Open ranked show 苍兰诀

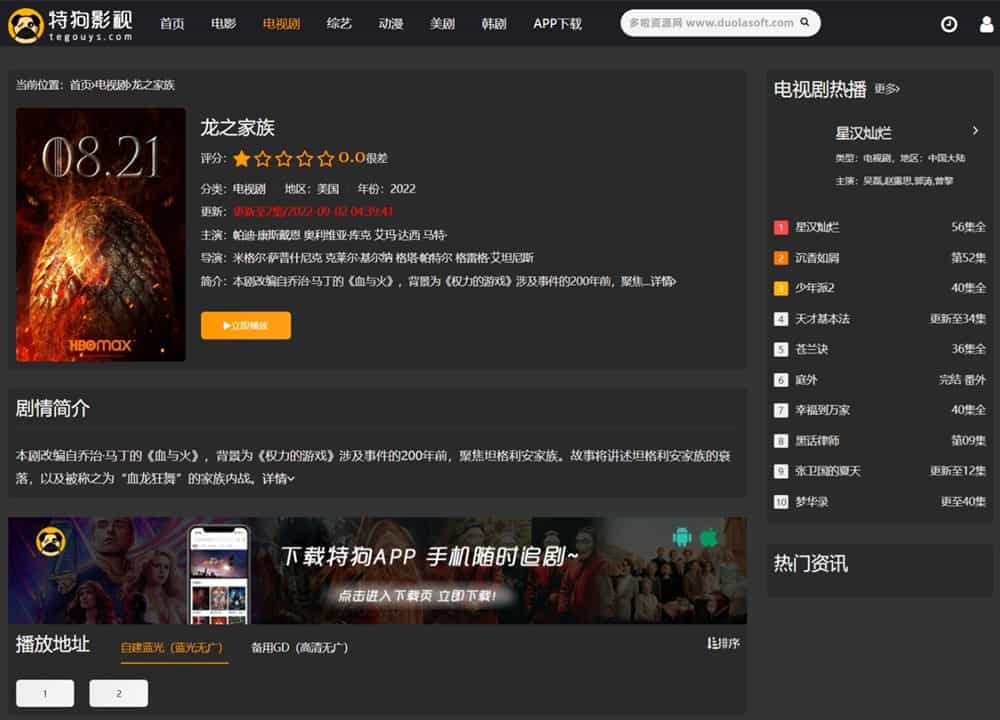tap(811, 349)
